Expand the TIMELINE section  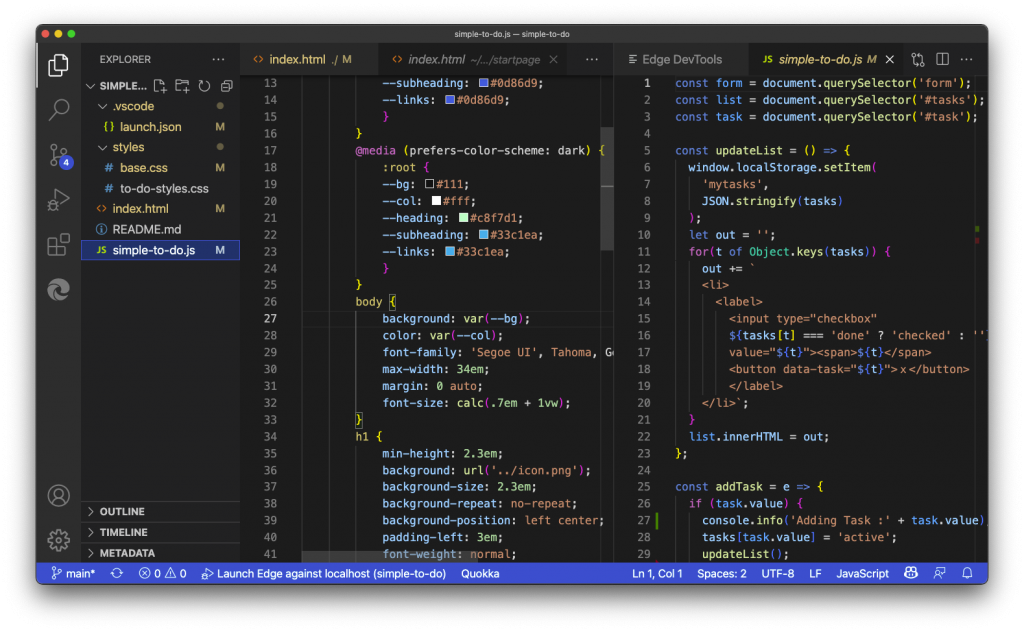[x=161, y=532]
